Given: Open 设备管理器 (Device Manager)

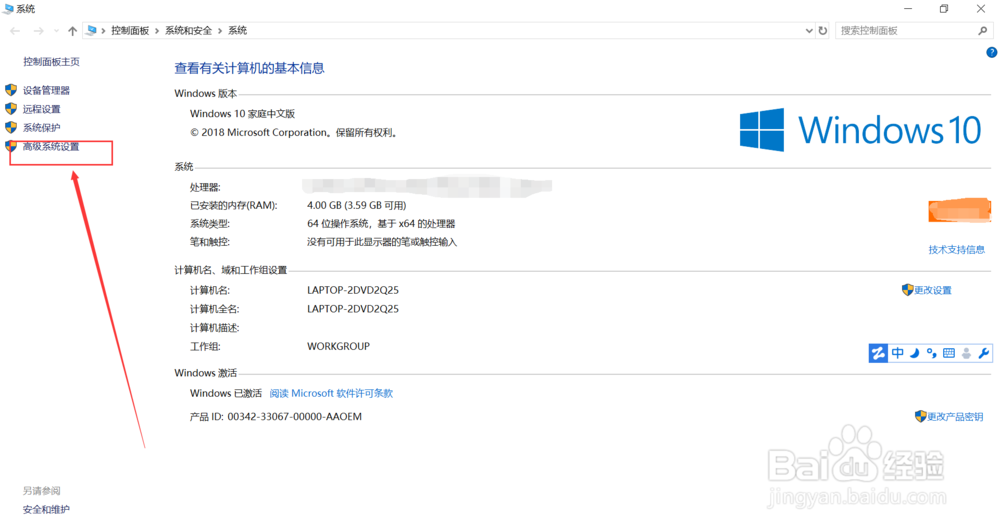Looking at the screenshot, I should click(x=47, y=91).
